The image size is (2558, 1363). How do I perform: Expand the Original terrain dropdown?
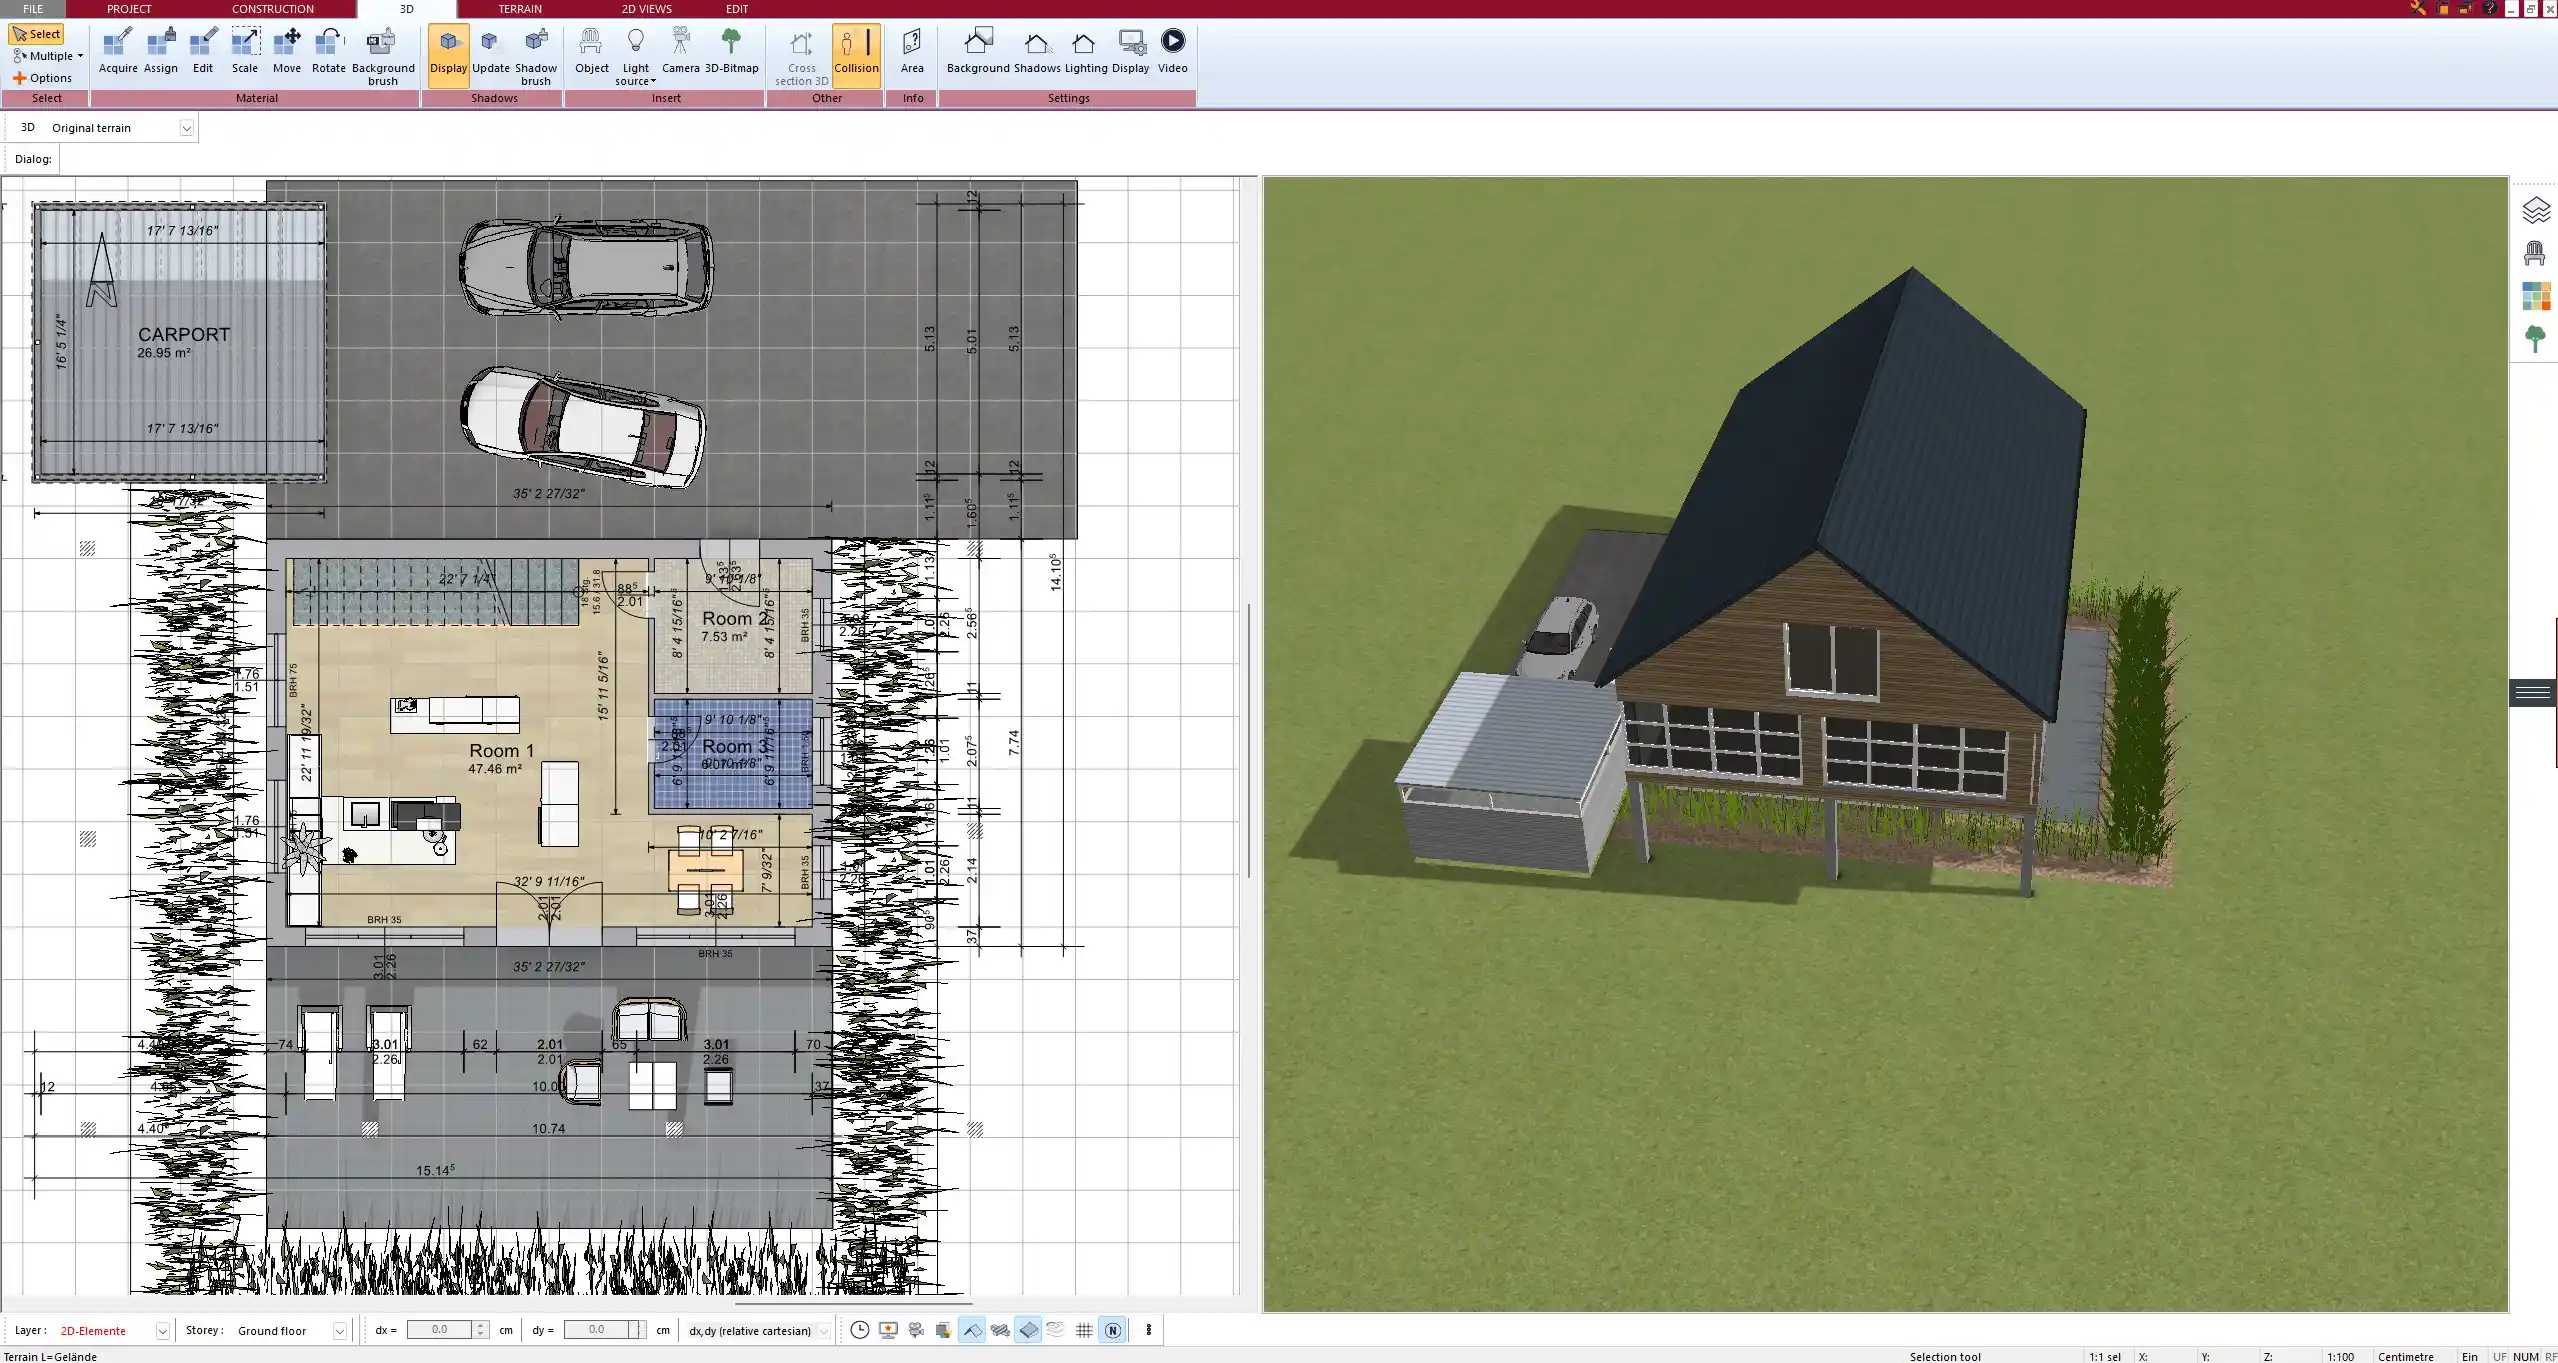pyautogui.click(x=186, y=128)
